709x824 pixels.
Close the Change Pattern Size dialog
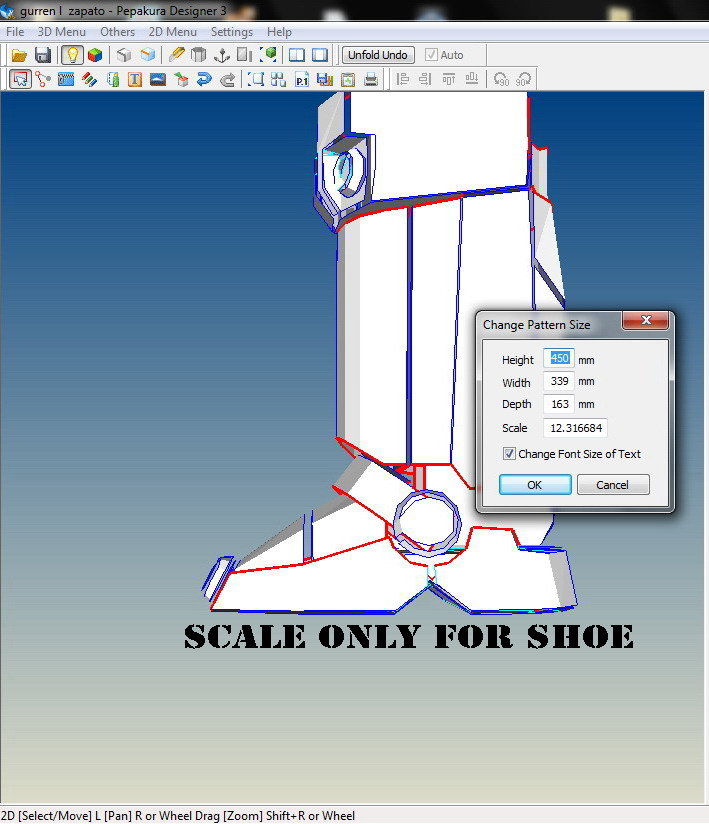click(646, 320)
